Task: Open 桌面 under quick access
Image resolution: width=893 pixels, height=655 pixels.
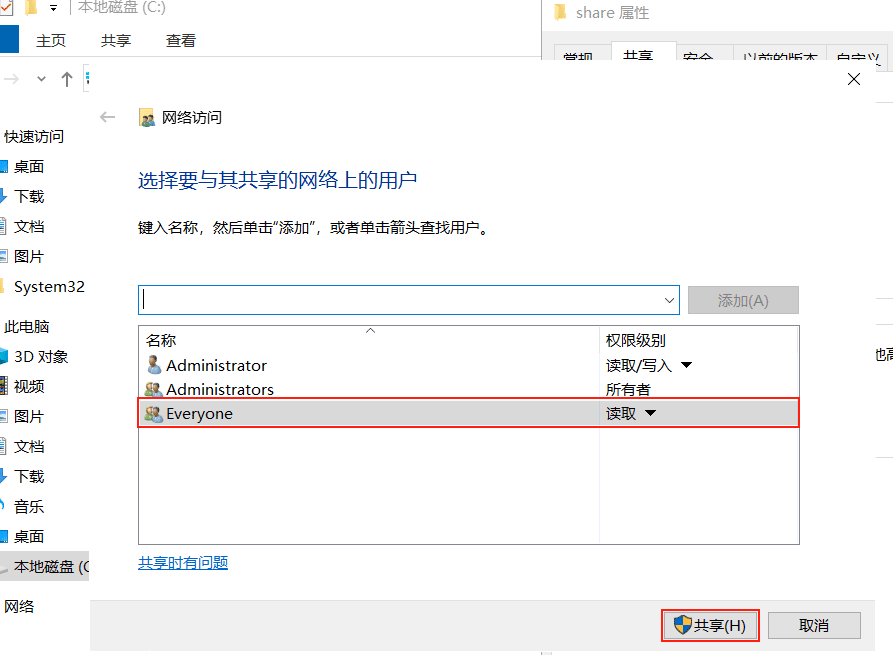Action: (x=29, y=166)
